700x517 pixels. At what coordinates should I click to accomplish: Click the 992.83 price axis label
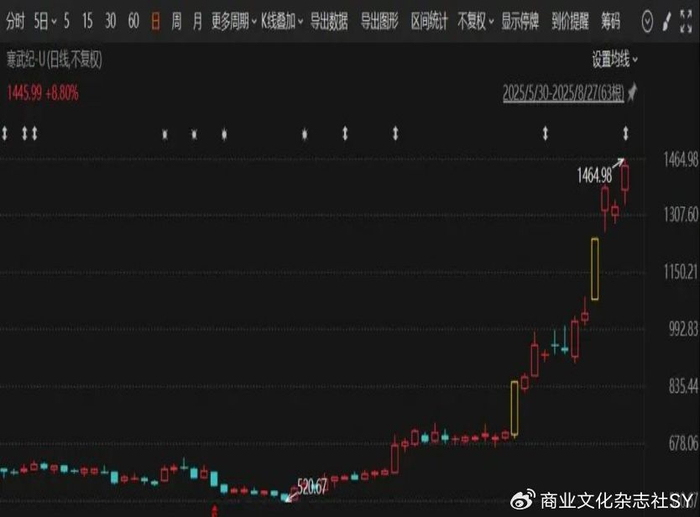point(683,329)
